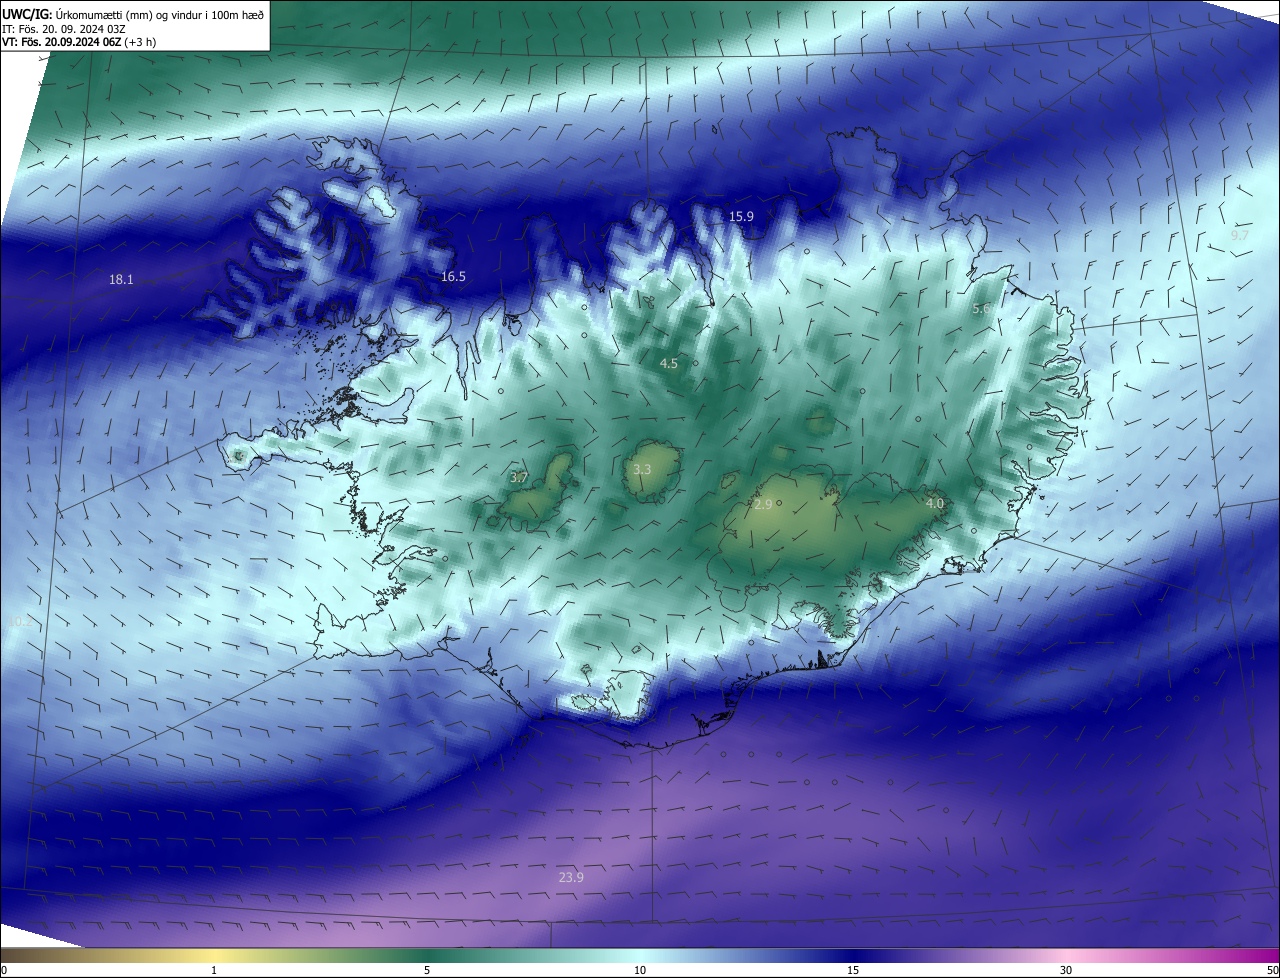Click the 4.5 value in north-central highlands

click(669, 364)
